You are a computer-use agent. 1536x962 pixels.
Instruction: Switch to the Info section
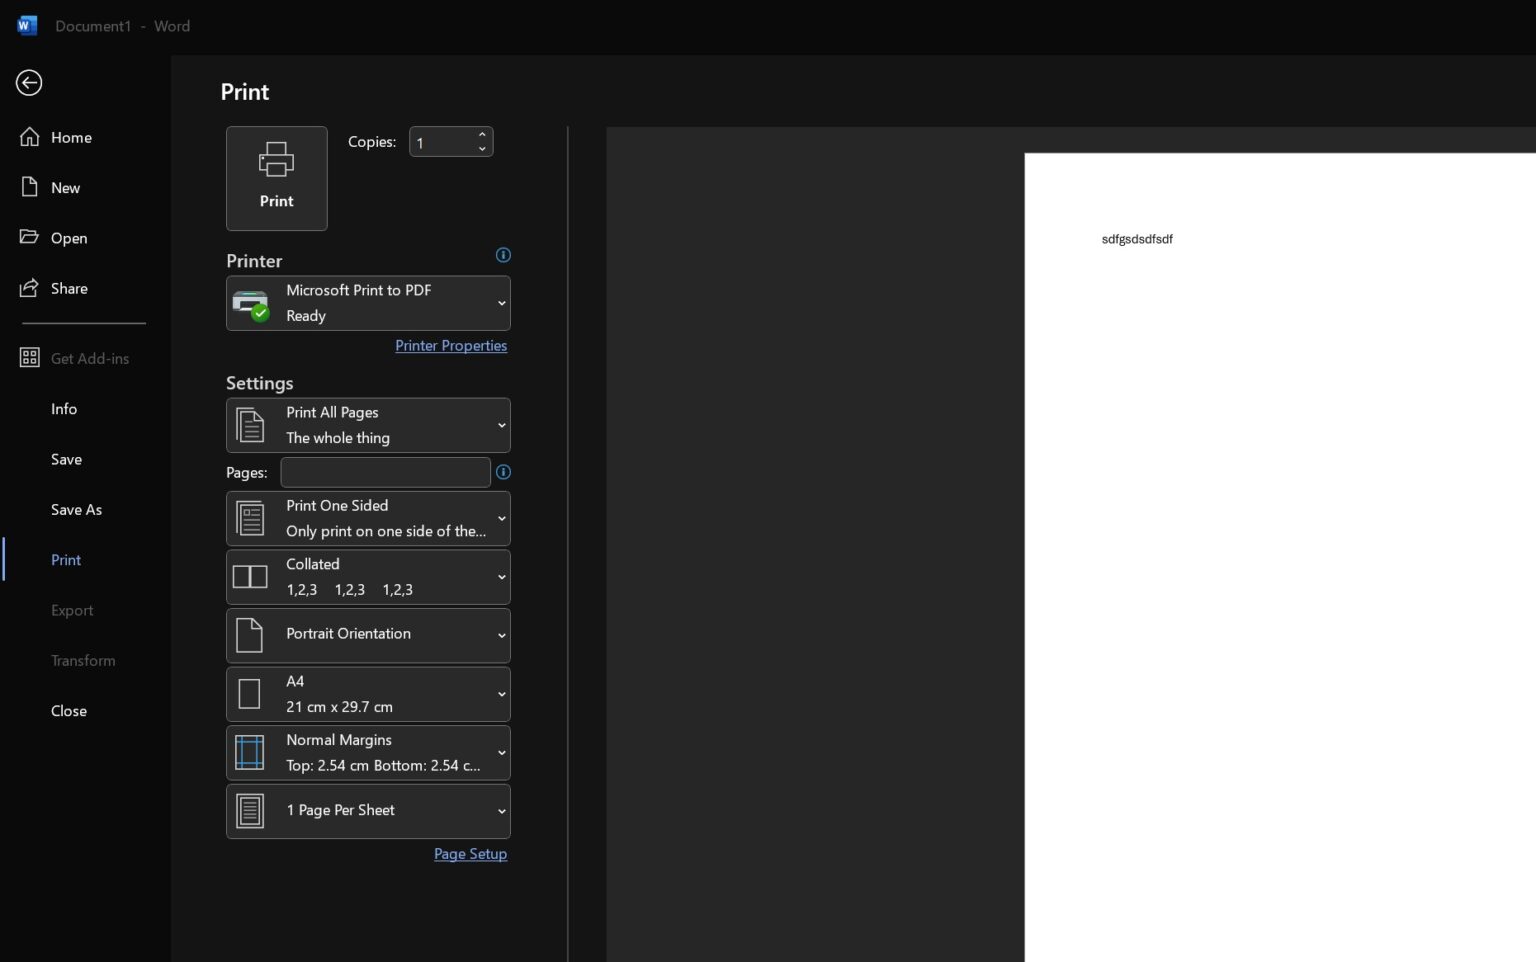(64, 409)
